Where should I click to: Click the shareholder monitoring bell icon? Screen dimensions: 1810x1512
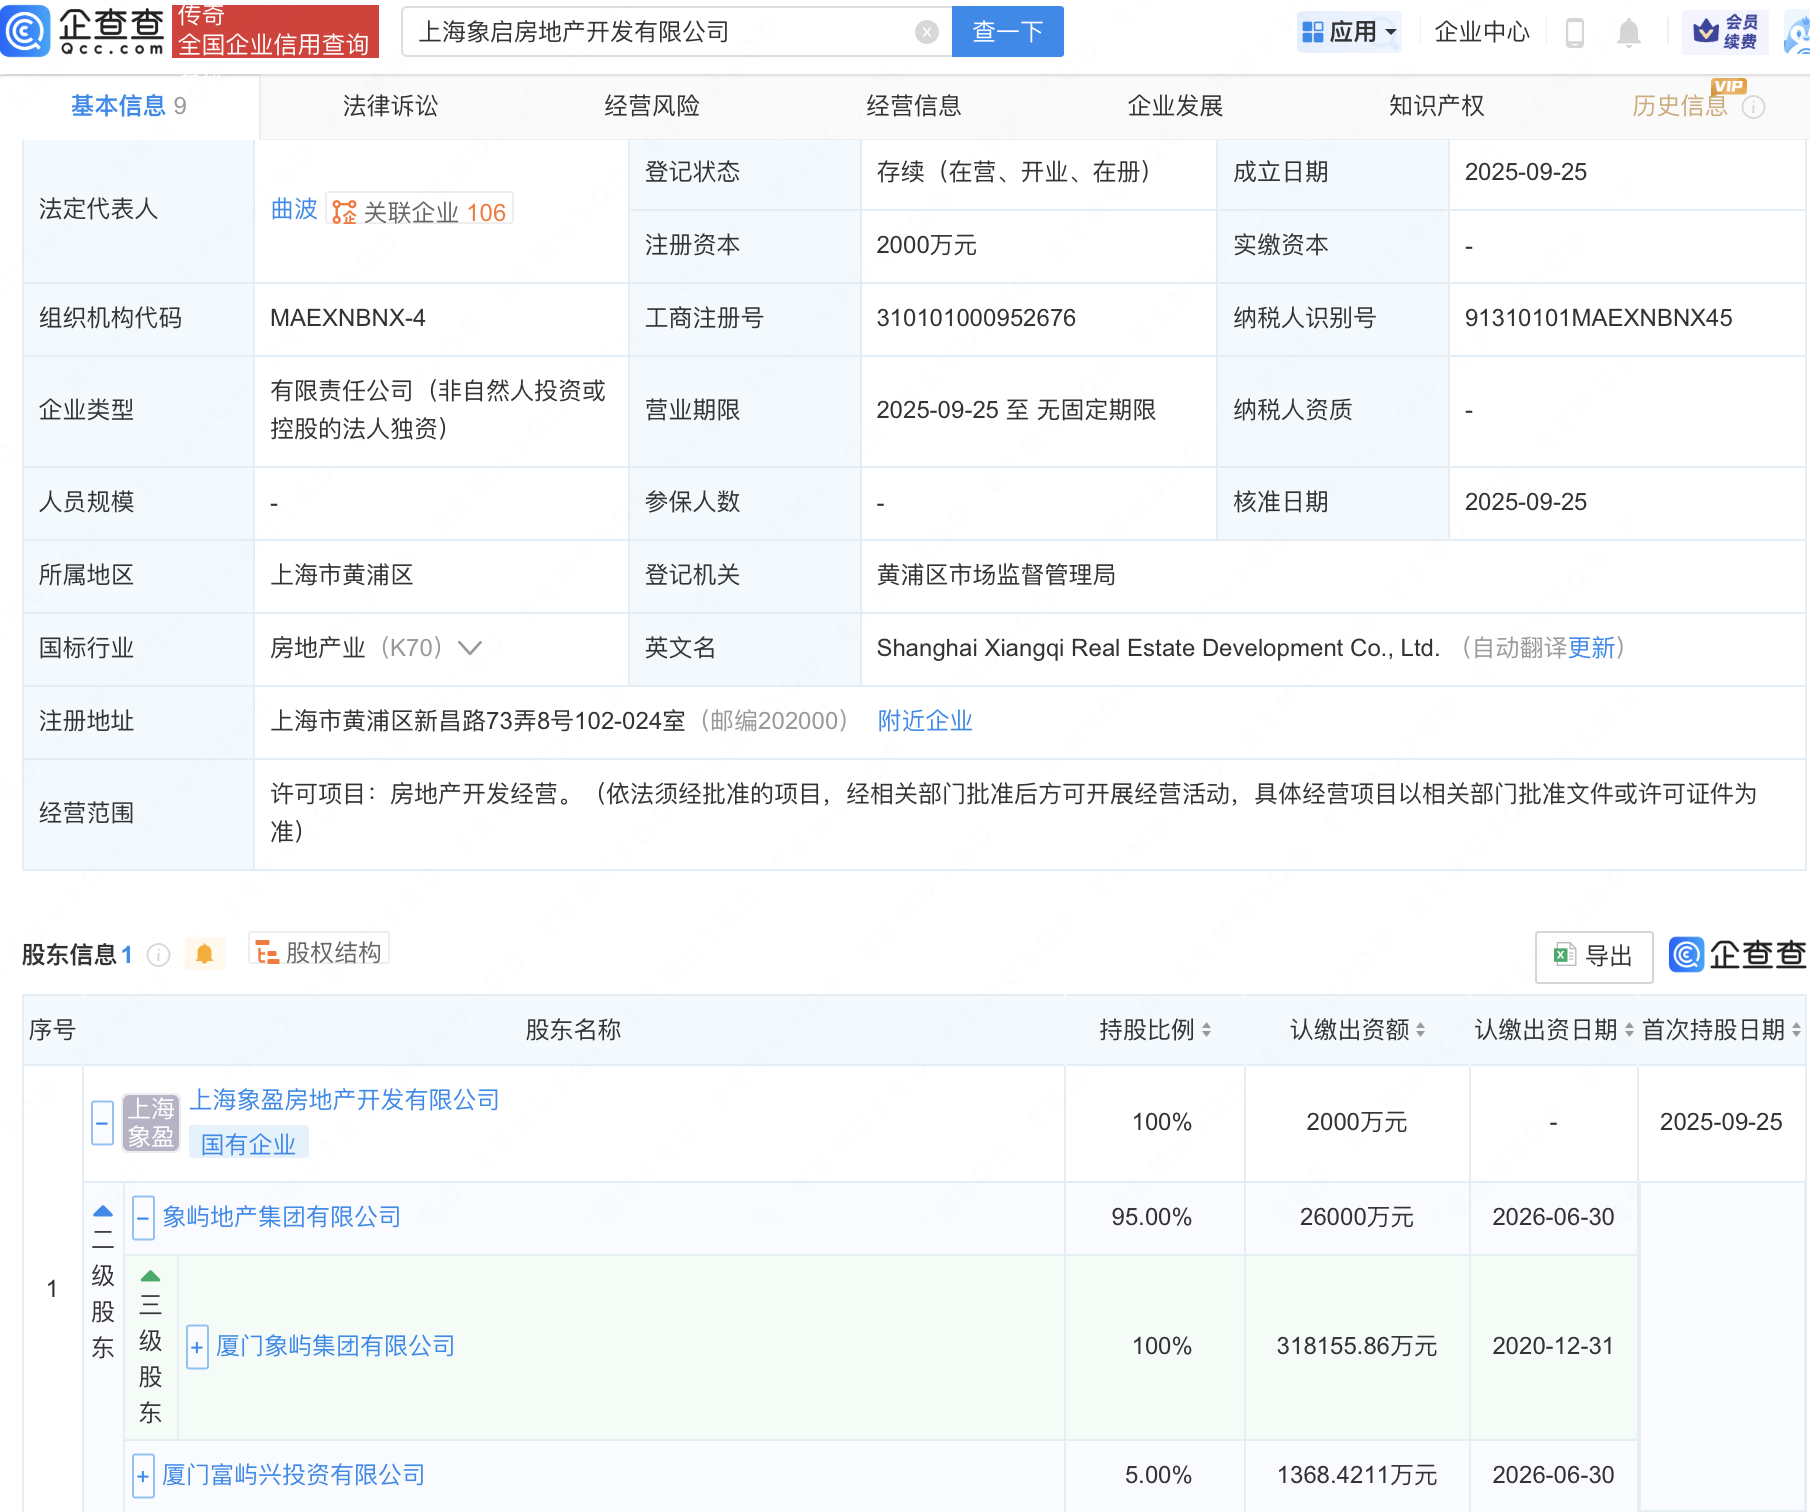[x=205, y=954]
